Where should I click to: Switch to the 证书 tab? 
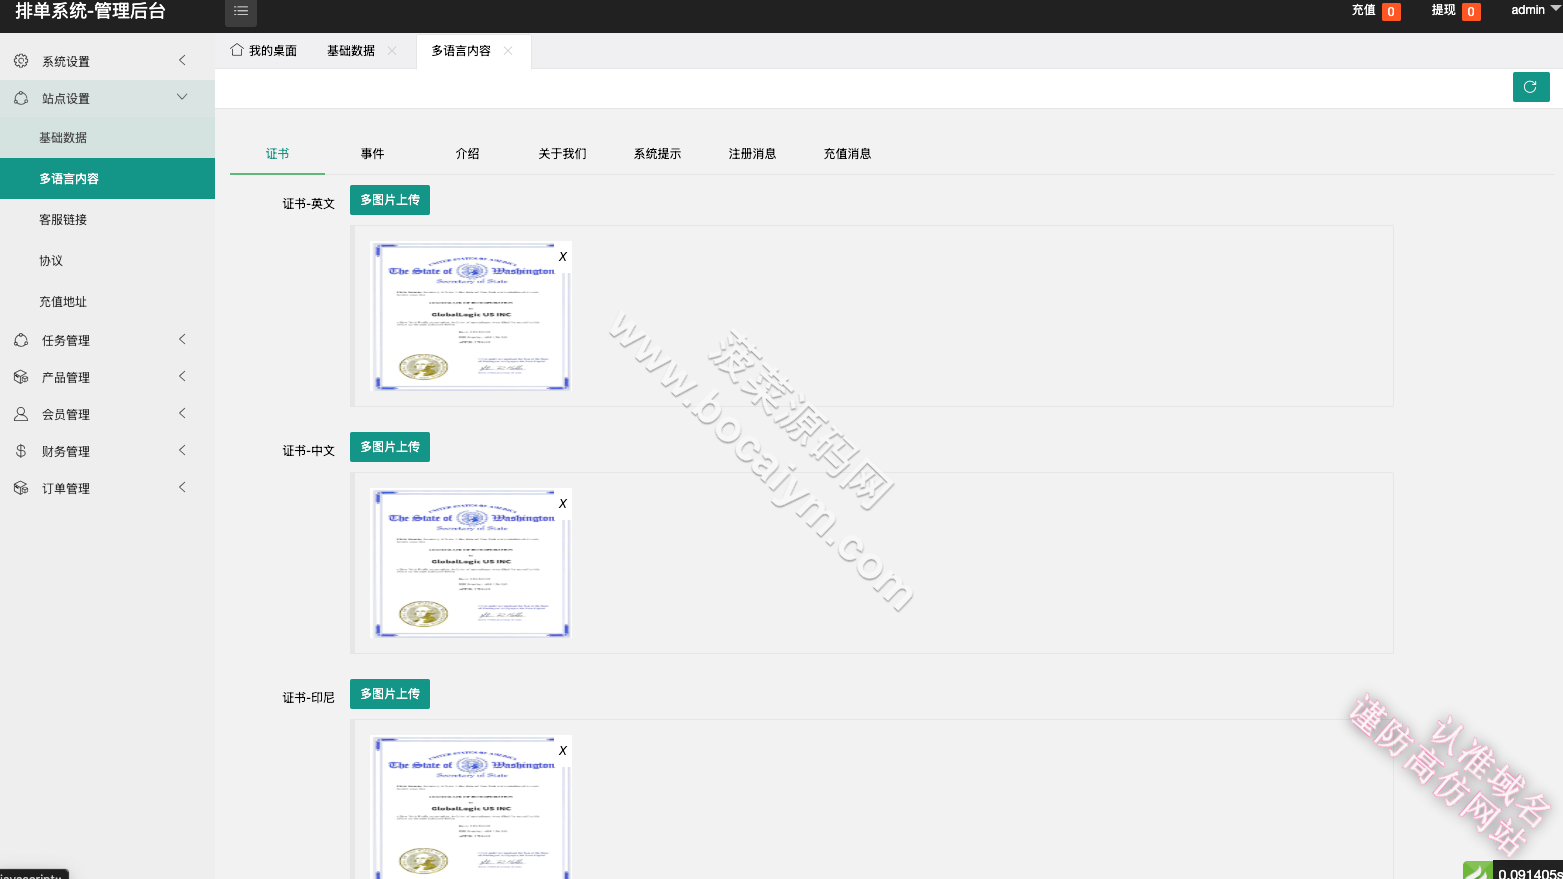277,154
